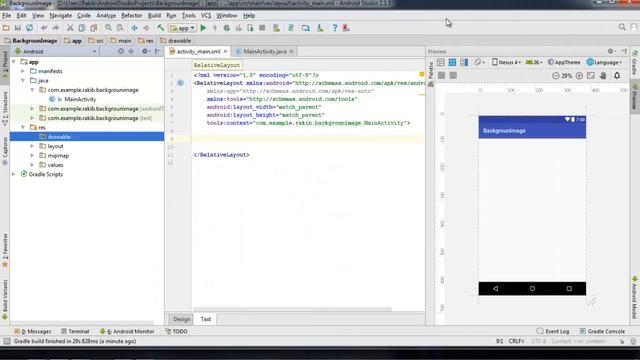Click the Open folder toolbar icon

point(6,28)
